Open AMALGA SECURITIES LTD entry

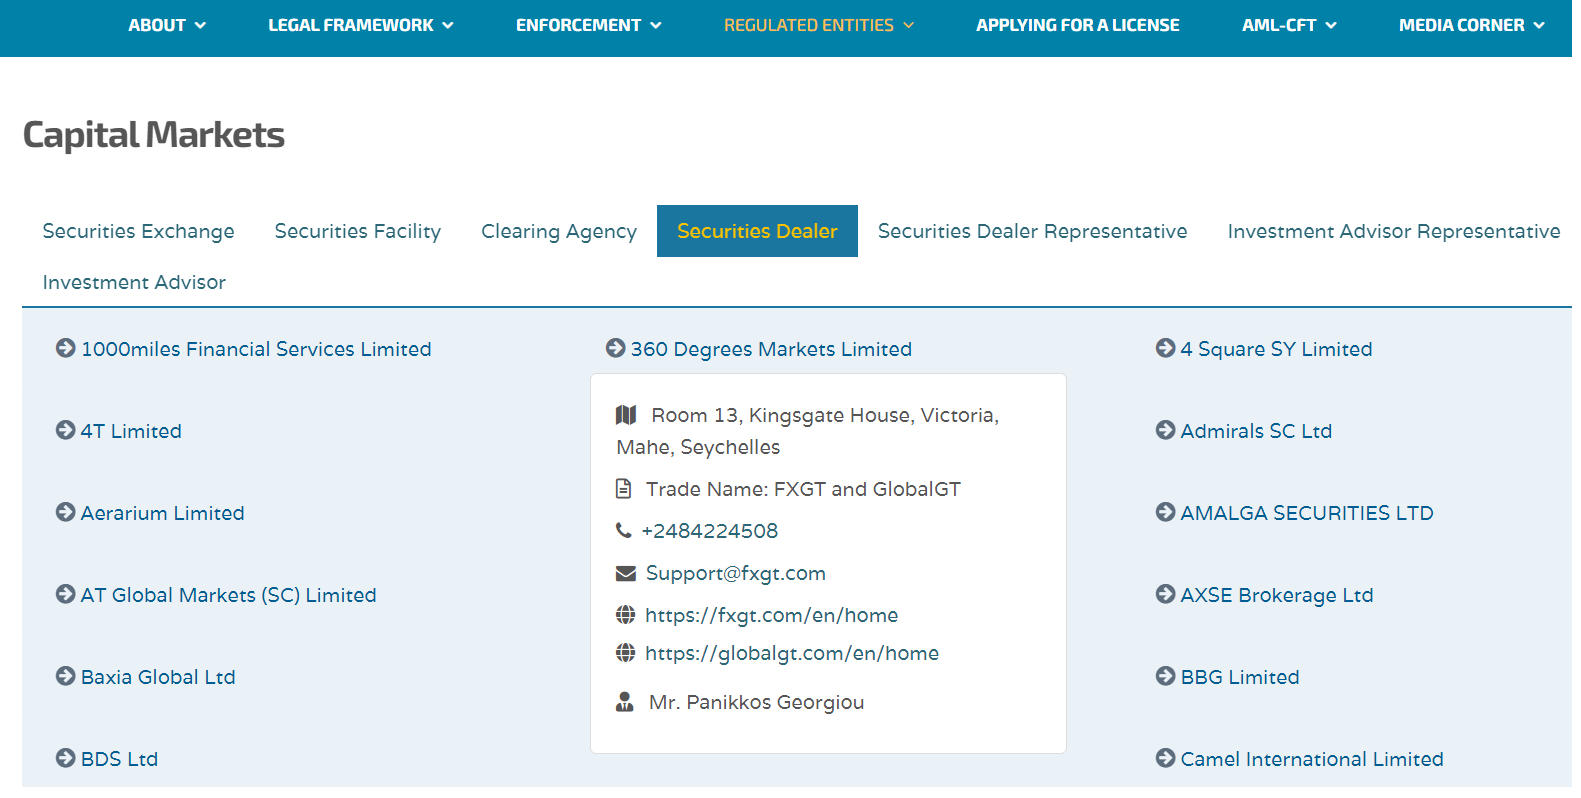point(1307,513)
